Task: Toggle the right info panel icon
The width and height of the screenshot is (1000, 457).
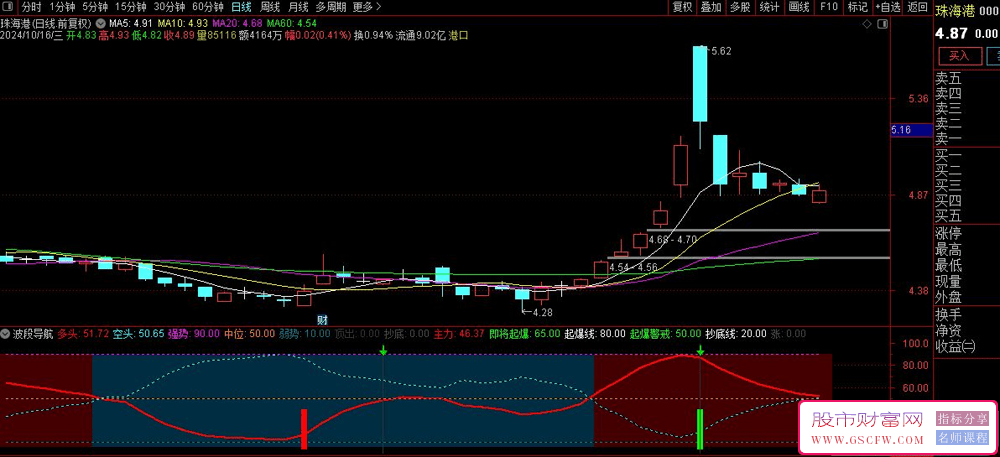Action: pyautogui.click(x=882, y=24)
